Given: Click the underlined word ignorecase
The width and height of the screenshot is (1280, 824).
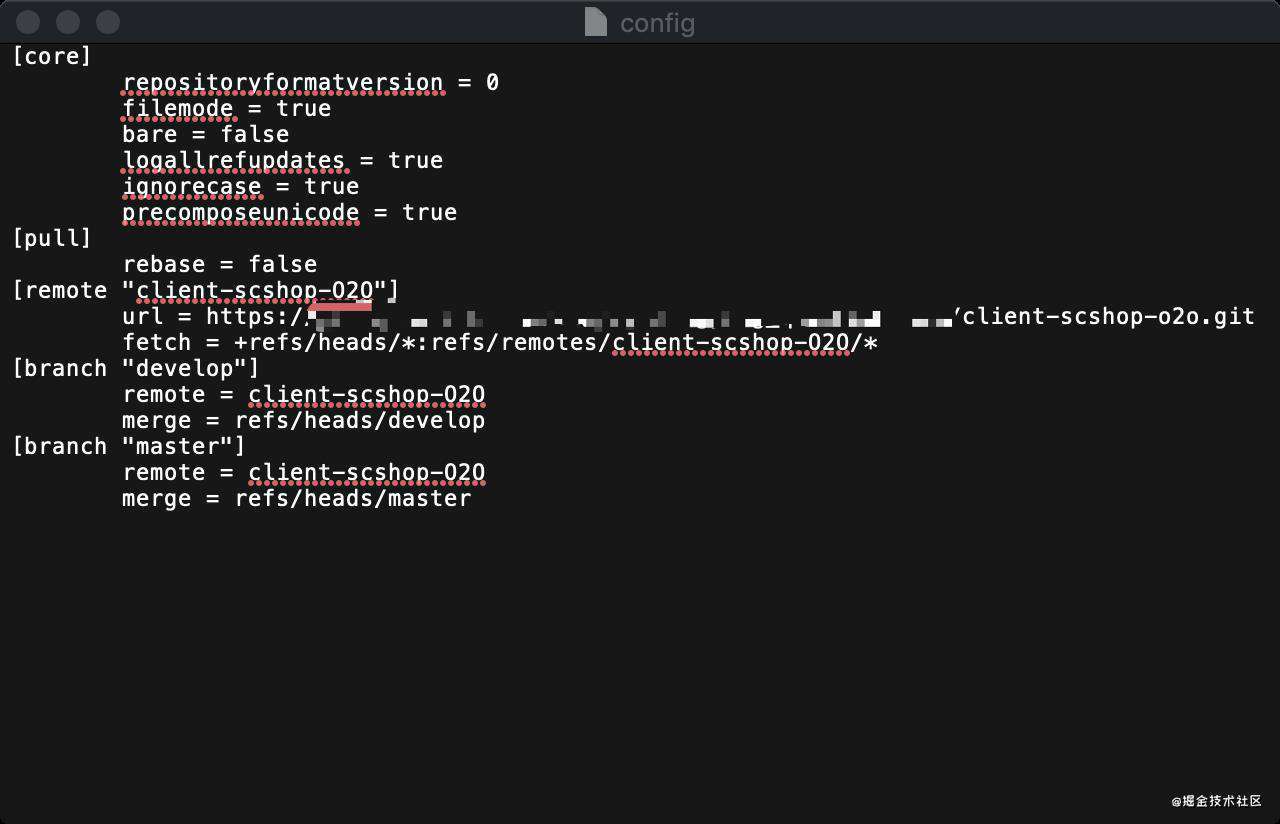Looking at the screenshot, I should click(x=192, y=186).
